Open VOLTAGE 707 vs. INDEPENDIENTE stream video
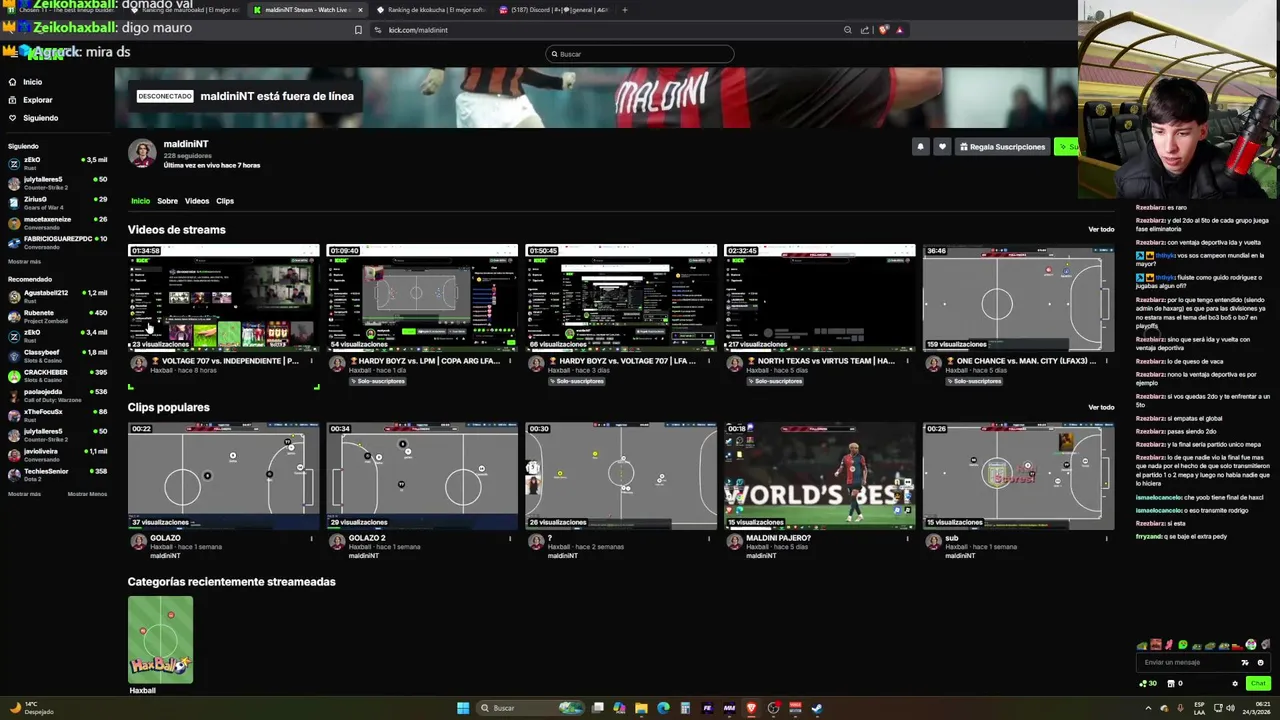This screenshot has height=720, width=1280. (x=223, y=297)
